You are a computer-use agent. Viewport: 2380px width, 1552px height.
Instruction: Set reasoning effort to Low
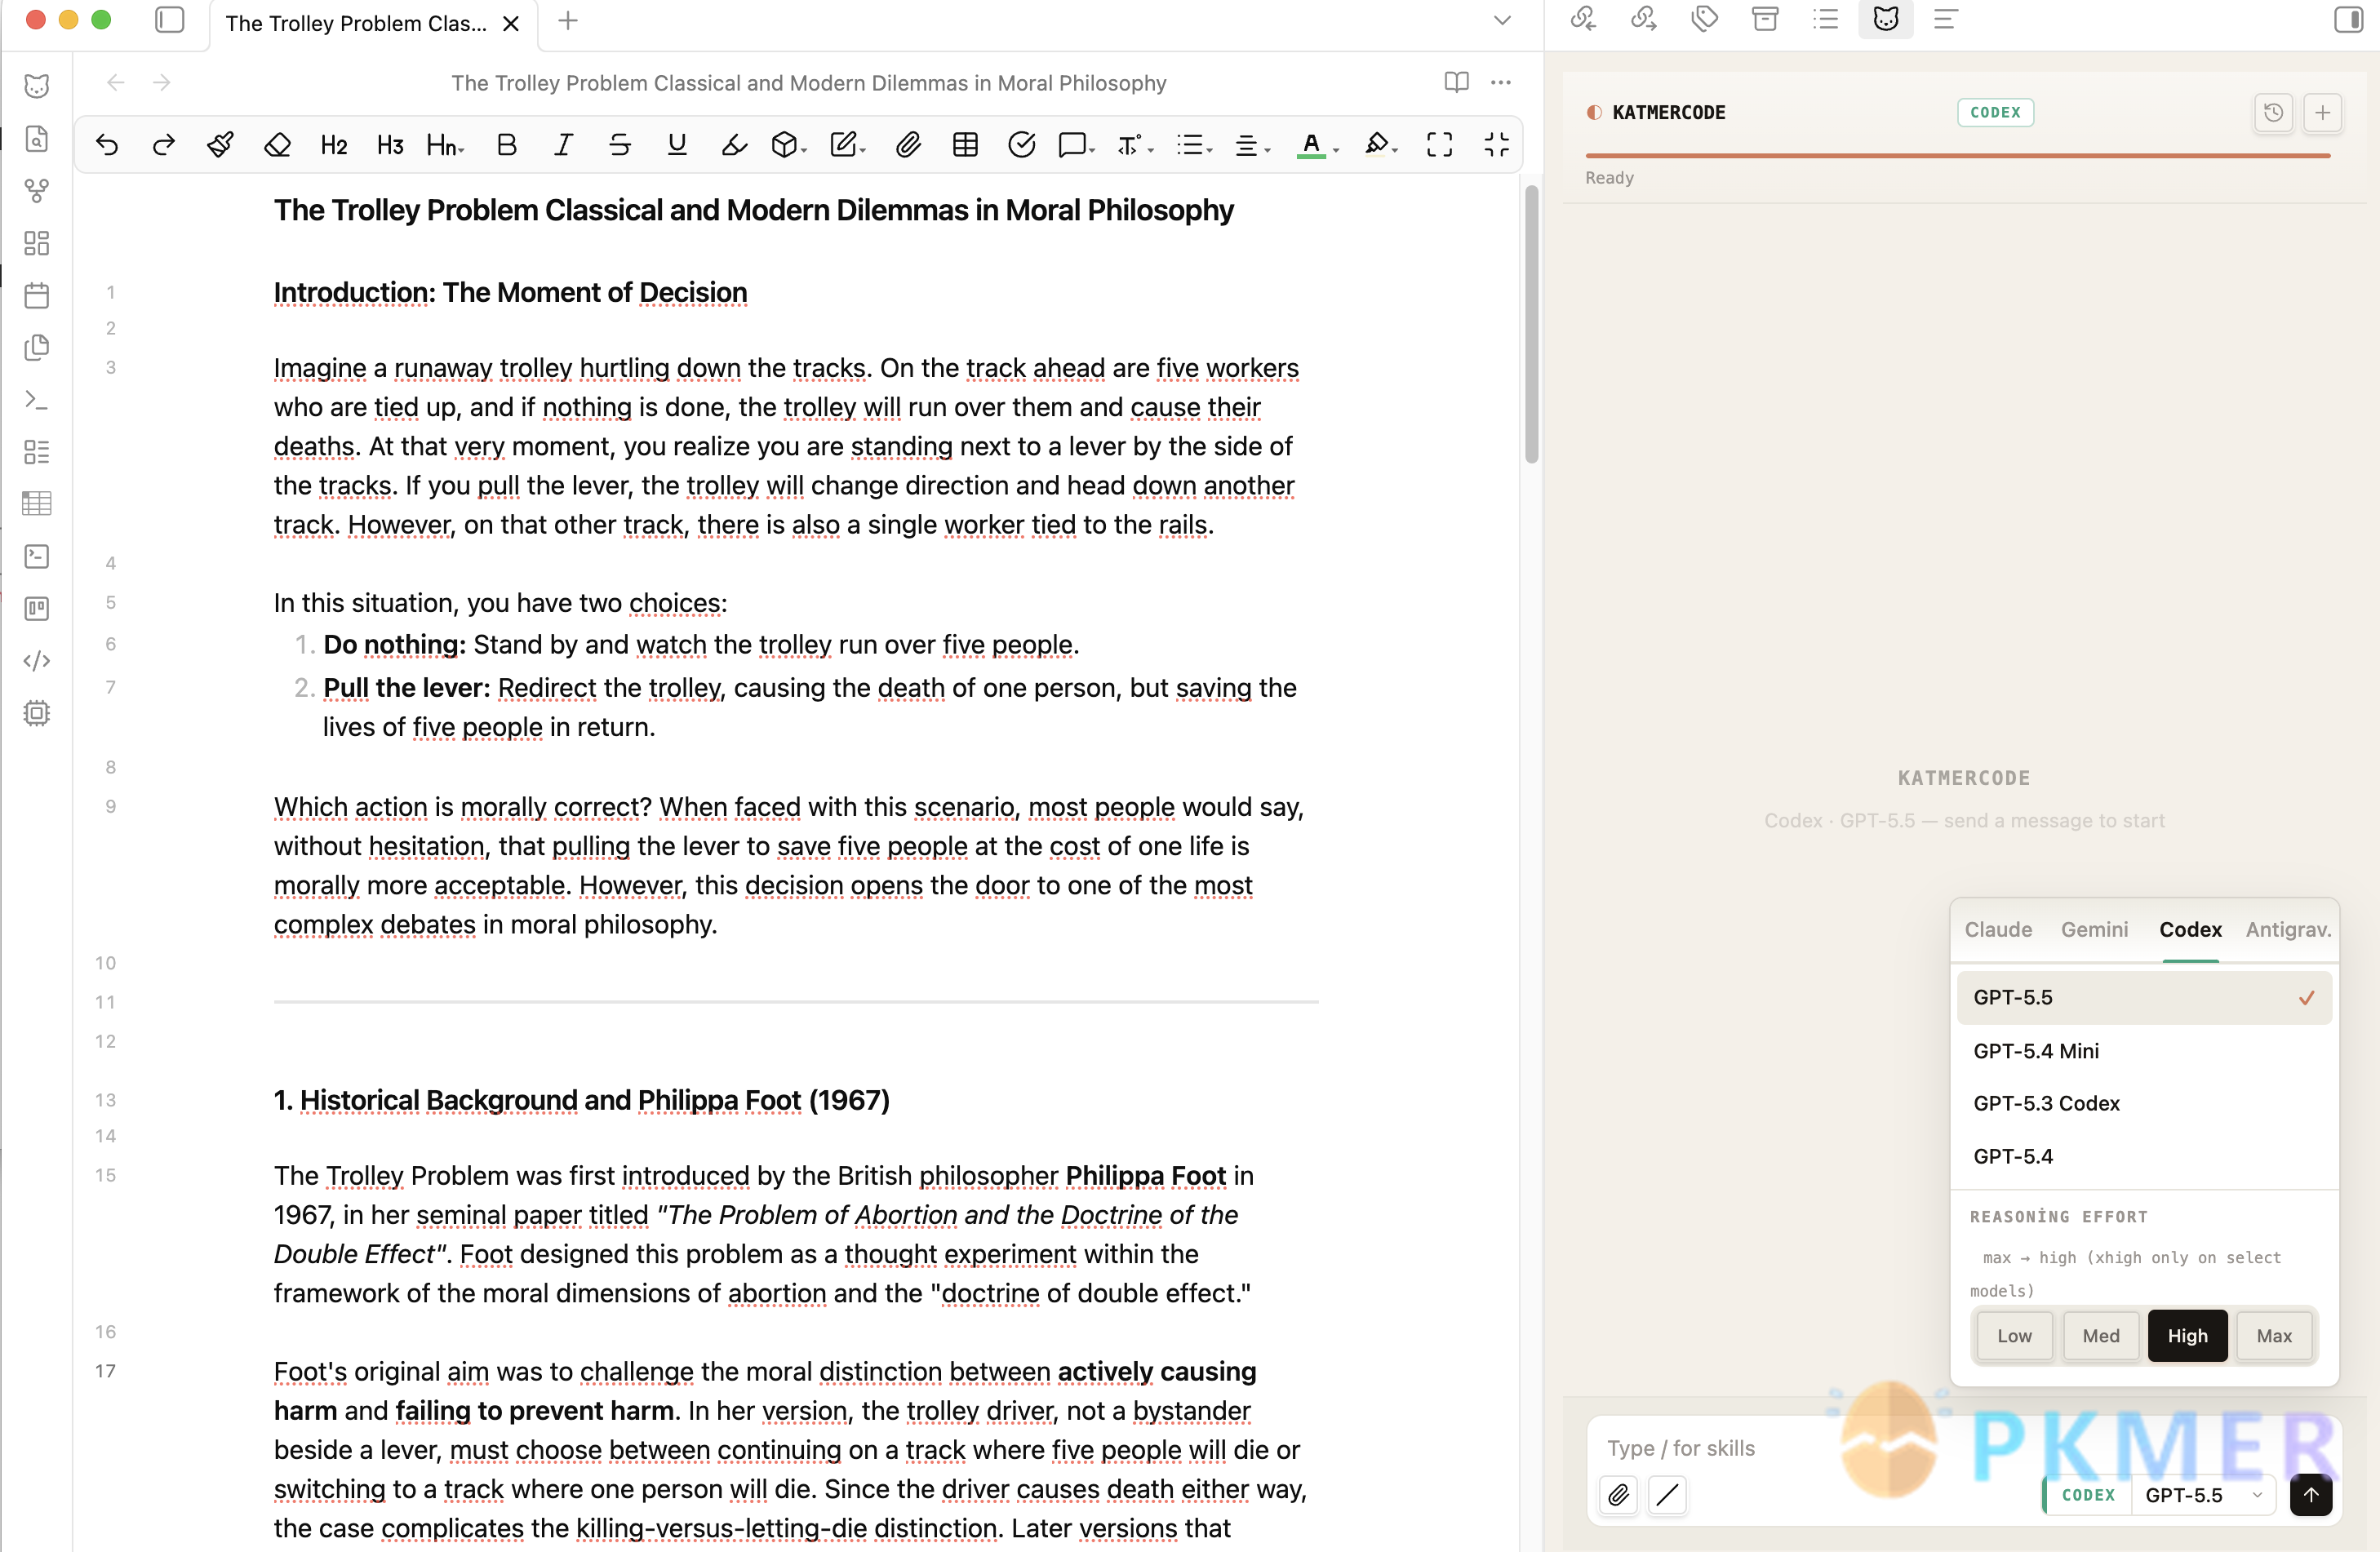pyautogui.click(x=2014, y=1335)
